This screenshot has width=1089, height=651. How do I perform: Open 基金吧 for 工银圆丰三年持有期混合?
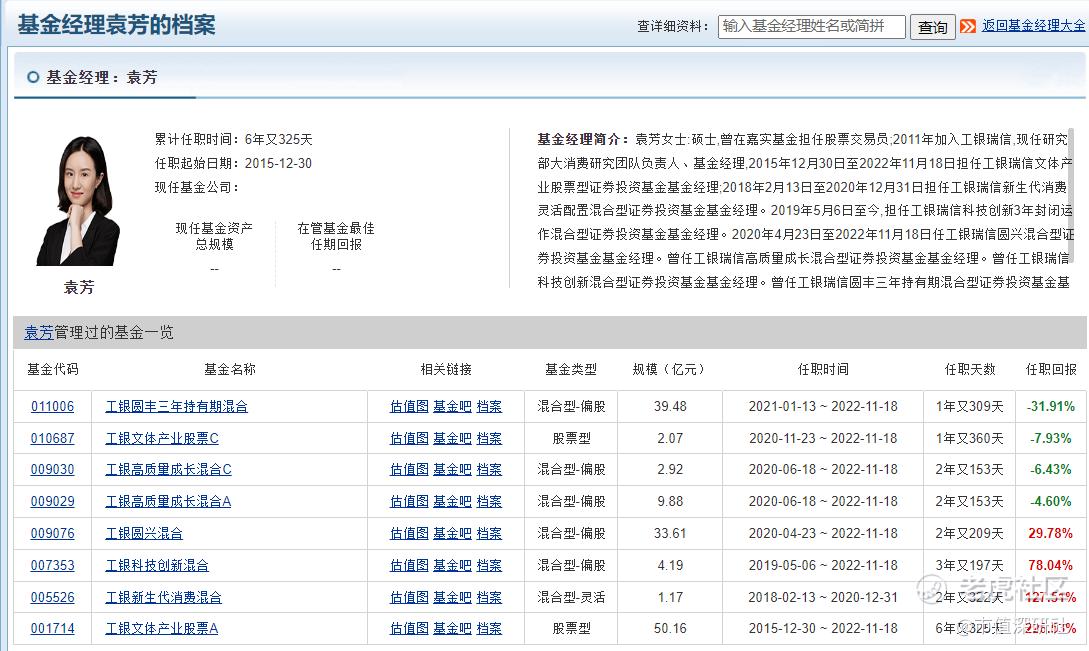point(452,406)
